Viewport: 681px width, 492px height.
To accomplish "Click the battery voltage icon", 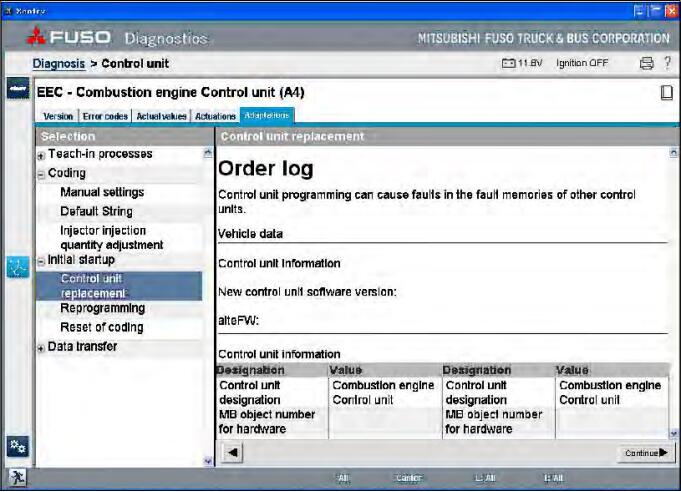I will pyautogui.click(x=509, y=63).
